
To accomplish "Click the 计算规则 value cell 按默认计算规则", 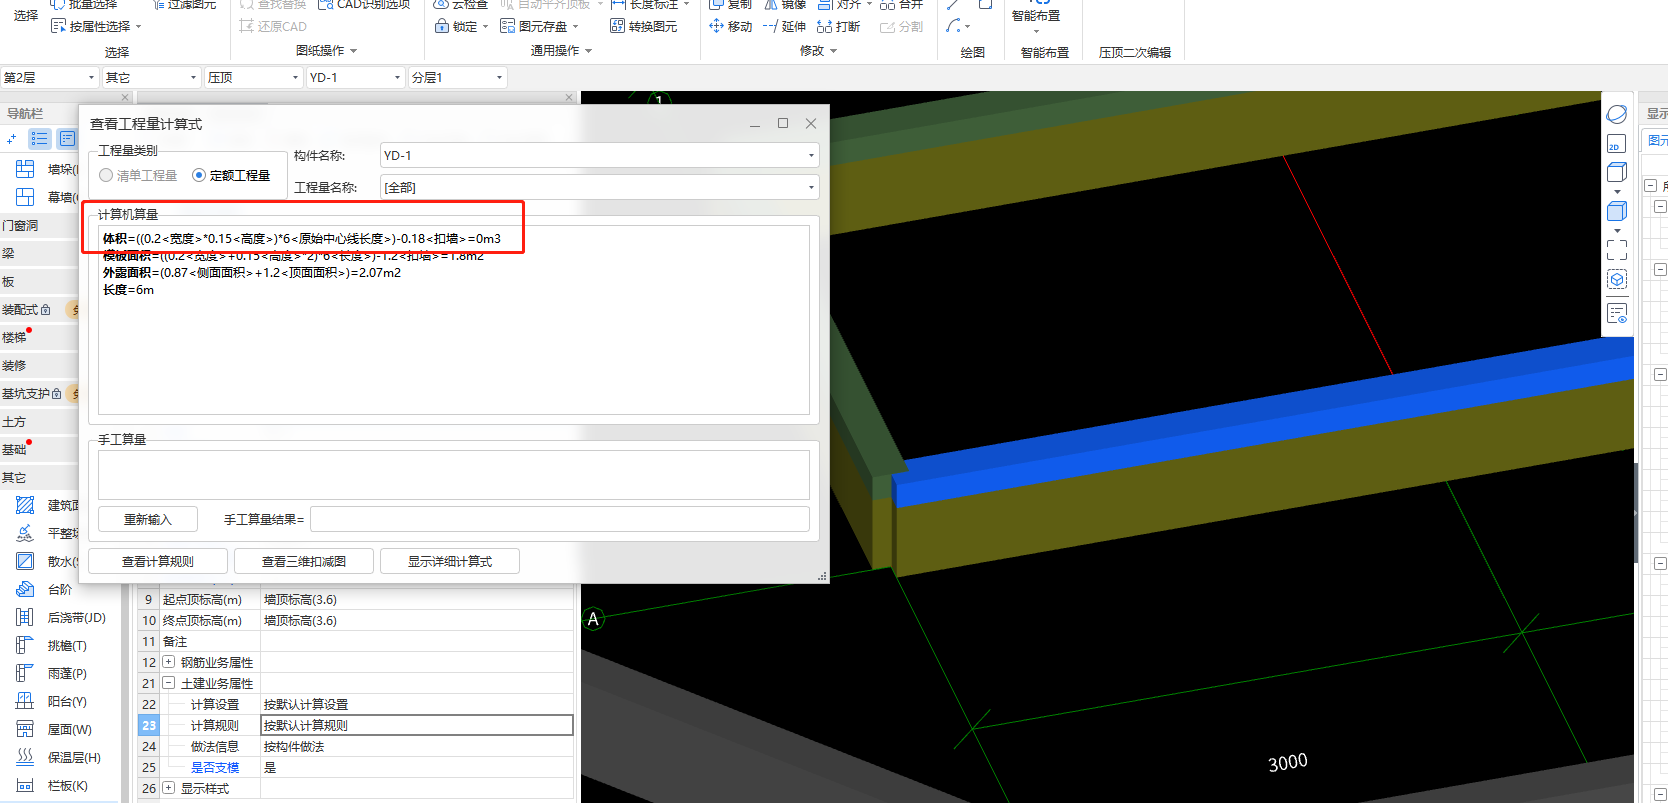I will [417, 725].
